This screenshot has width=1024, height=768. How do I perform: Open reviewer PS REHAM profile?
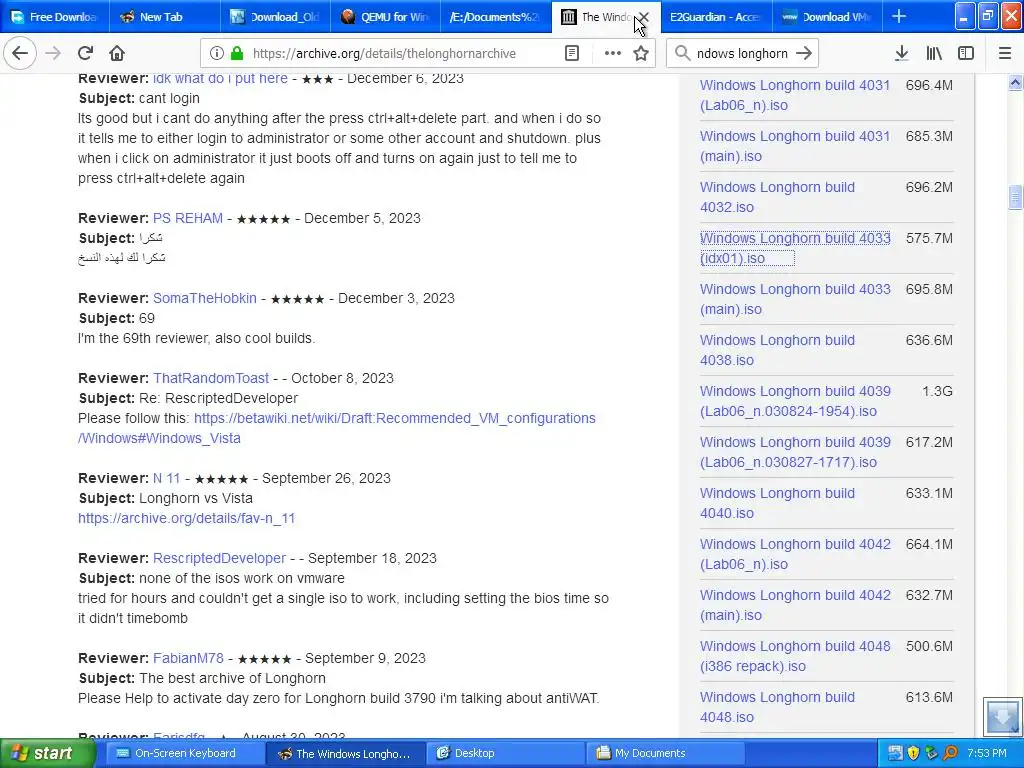[x=187, y=218]
